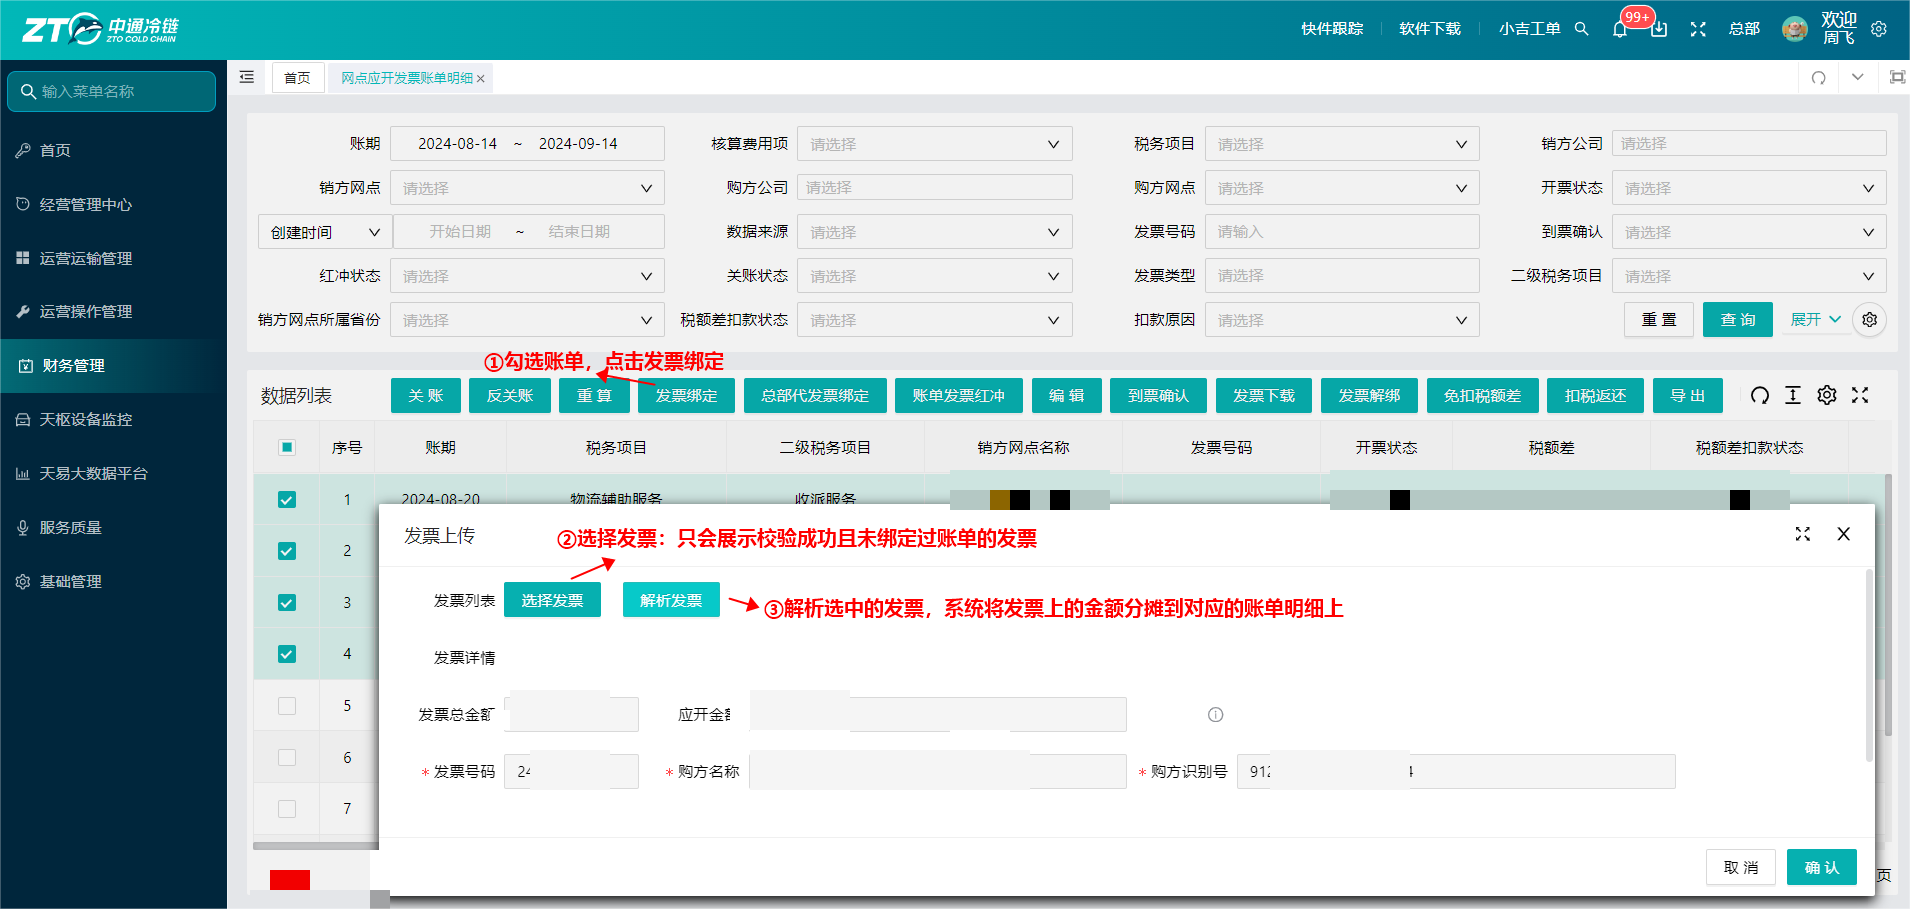
Task: Click the 导出 button
Action: click(x=1688, y=395)
